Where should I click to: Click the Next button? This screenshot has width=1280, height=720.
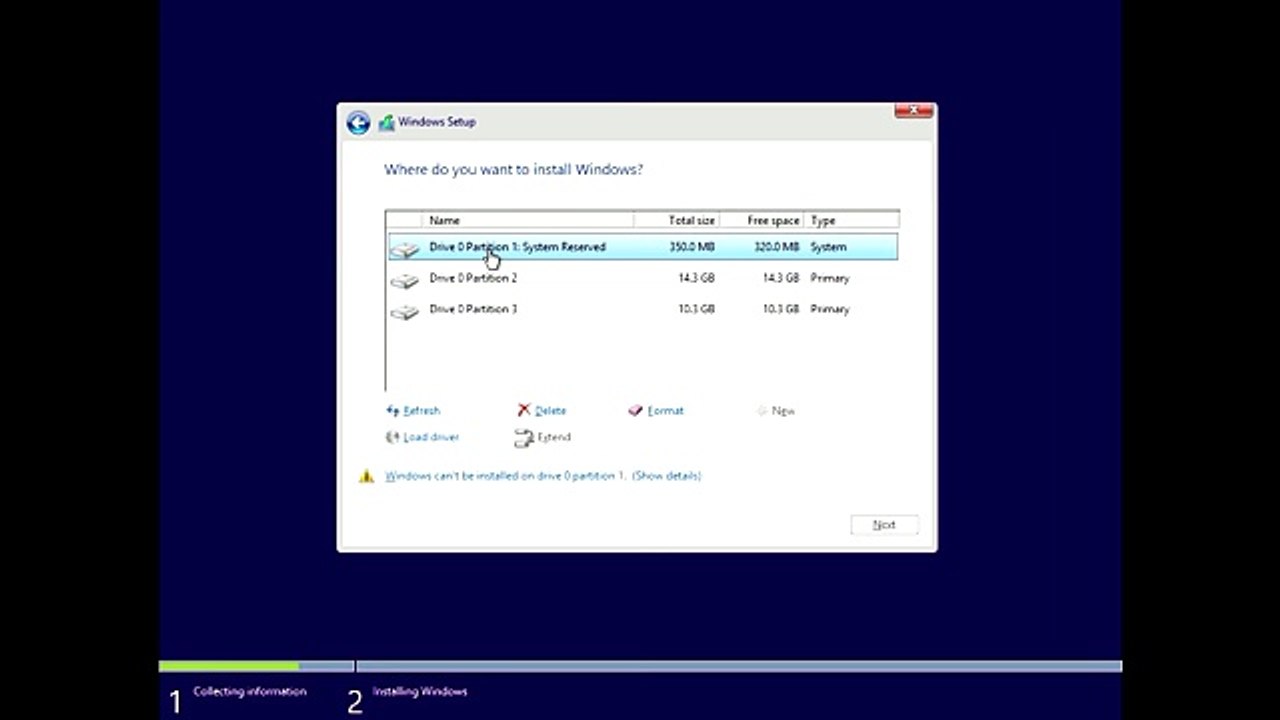pos(884,525)
